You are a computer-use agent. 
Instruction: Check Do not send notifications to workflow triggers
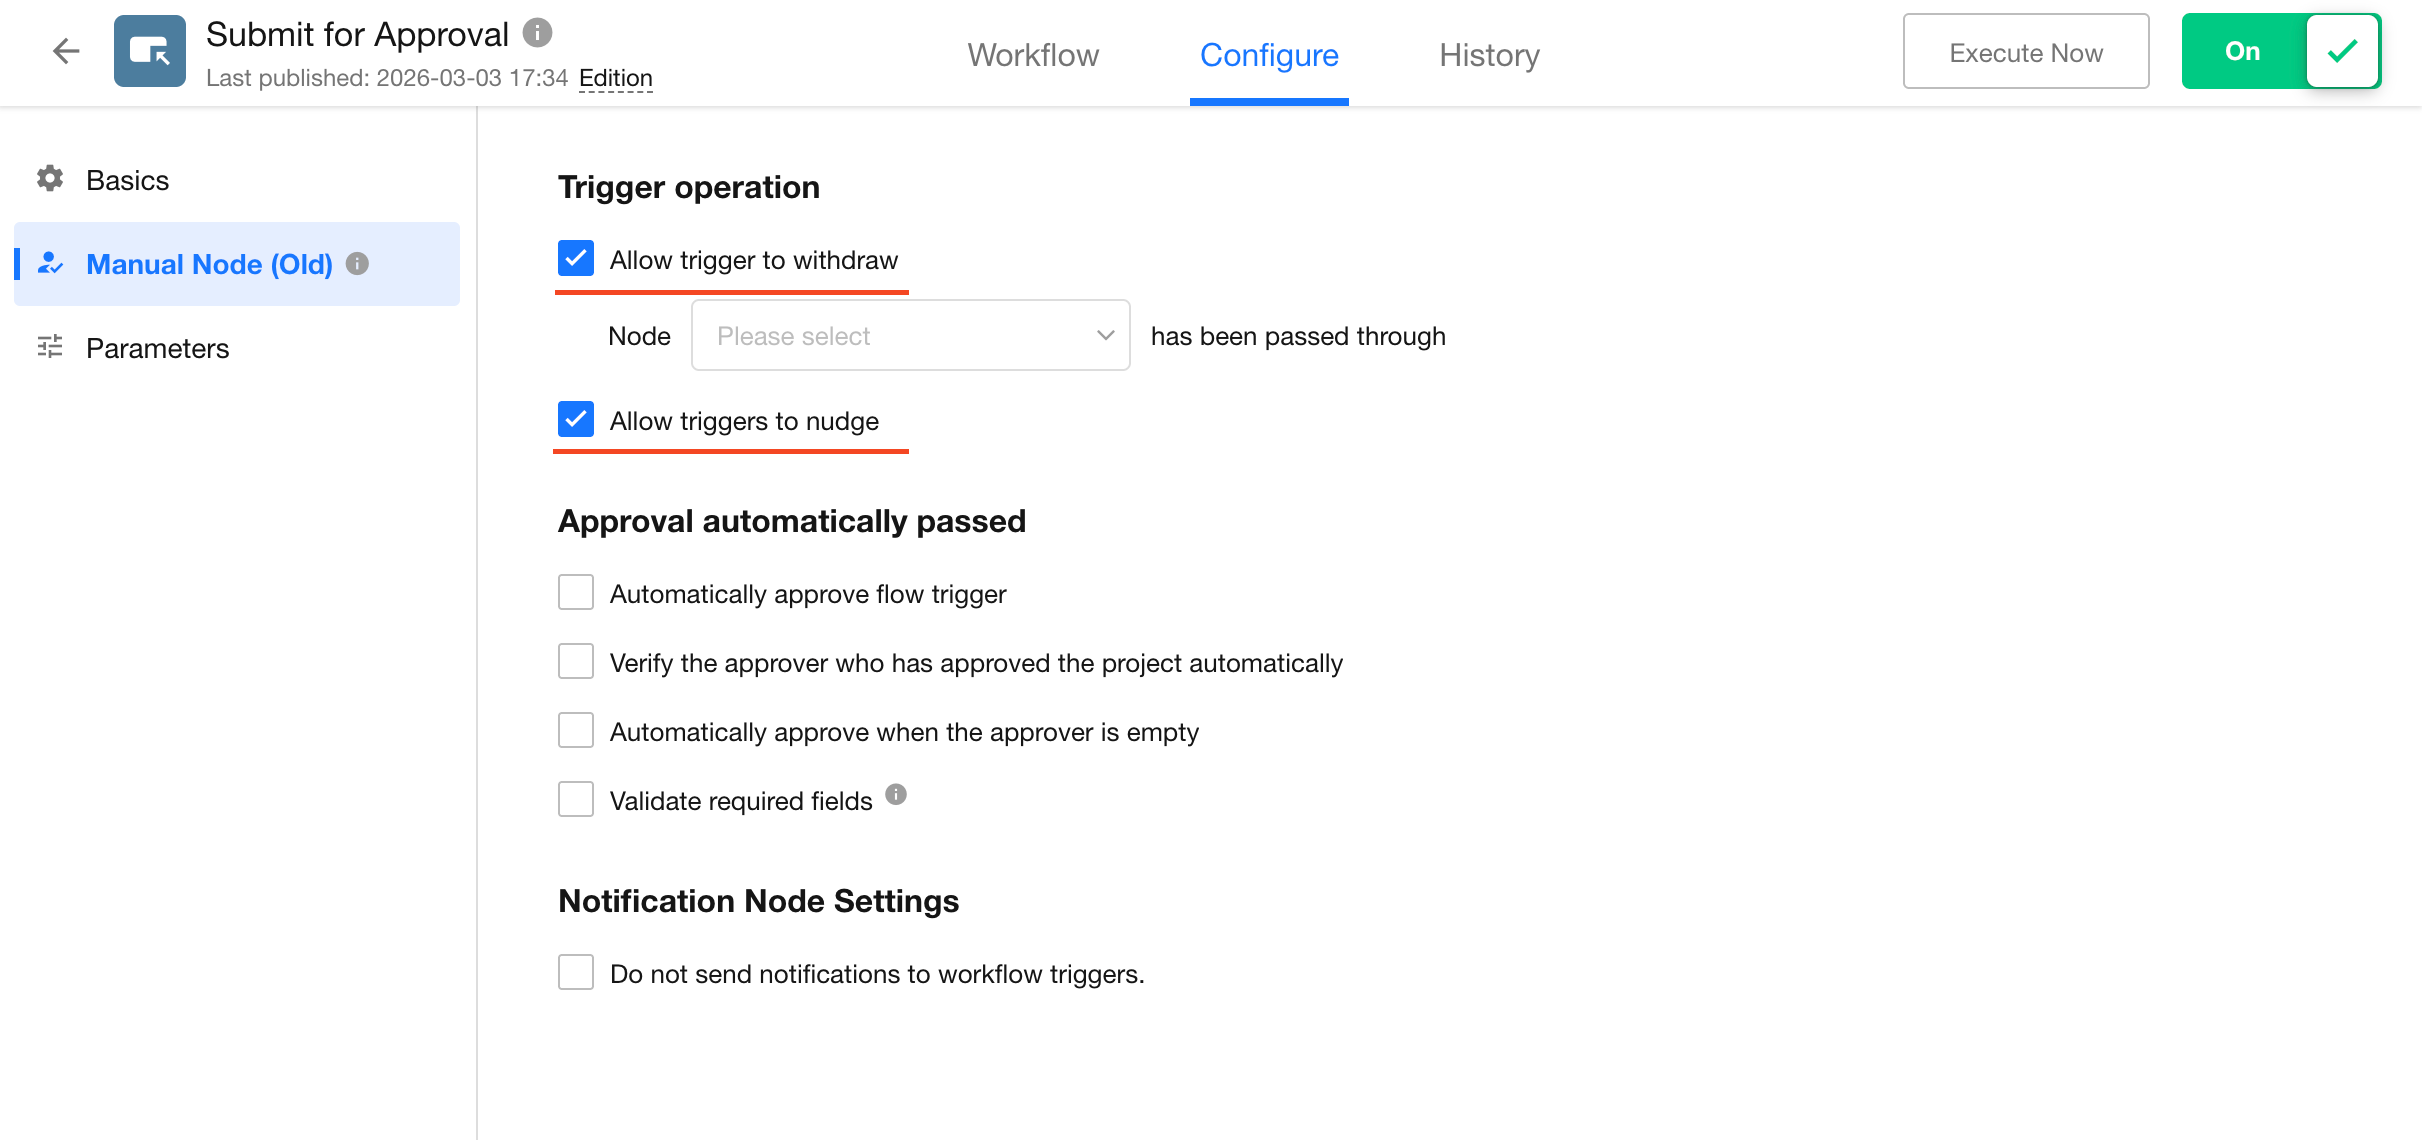coord(576,972)
